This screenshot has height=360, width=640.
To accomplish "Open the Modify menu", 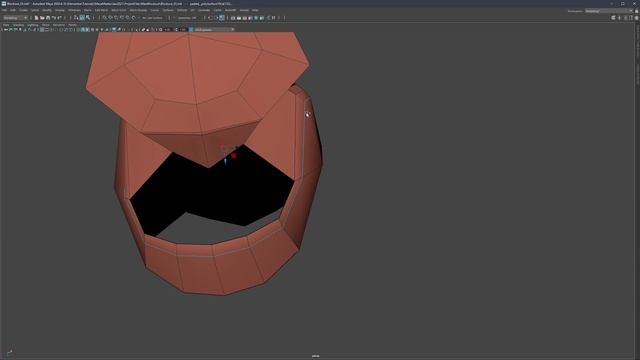I will [x=47, y=10].
